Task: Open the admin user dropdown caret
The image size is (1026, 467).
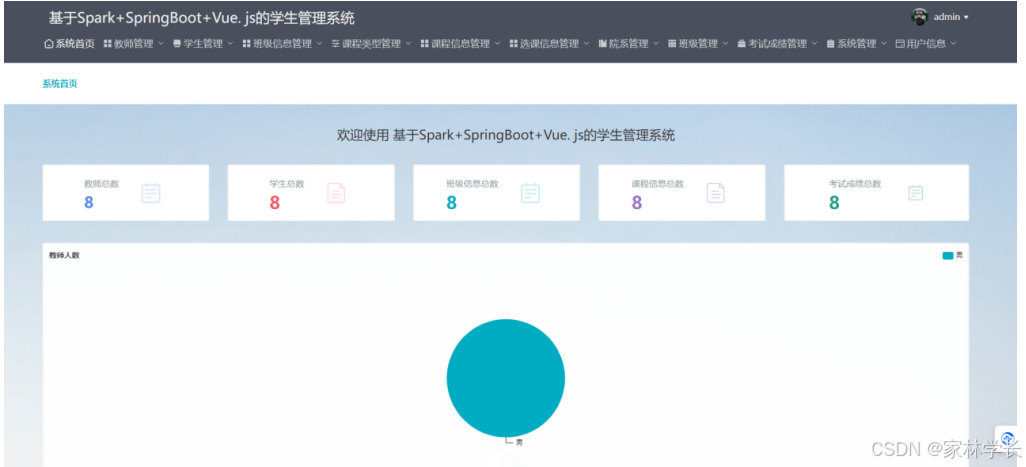Action: 966,18
